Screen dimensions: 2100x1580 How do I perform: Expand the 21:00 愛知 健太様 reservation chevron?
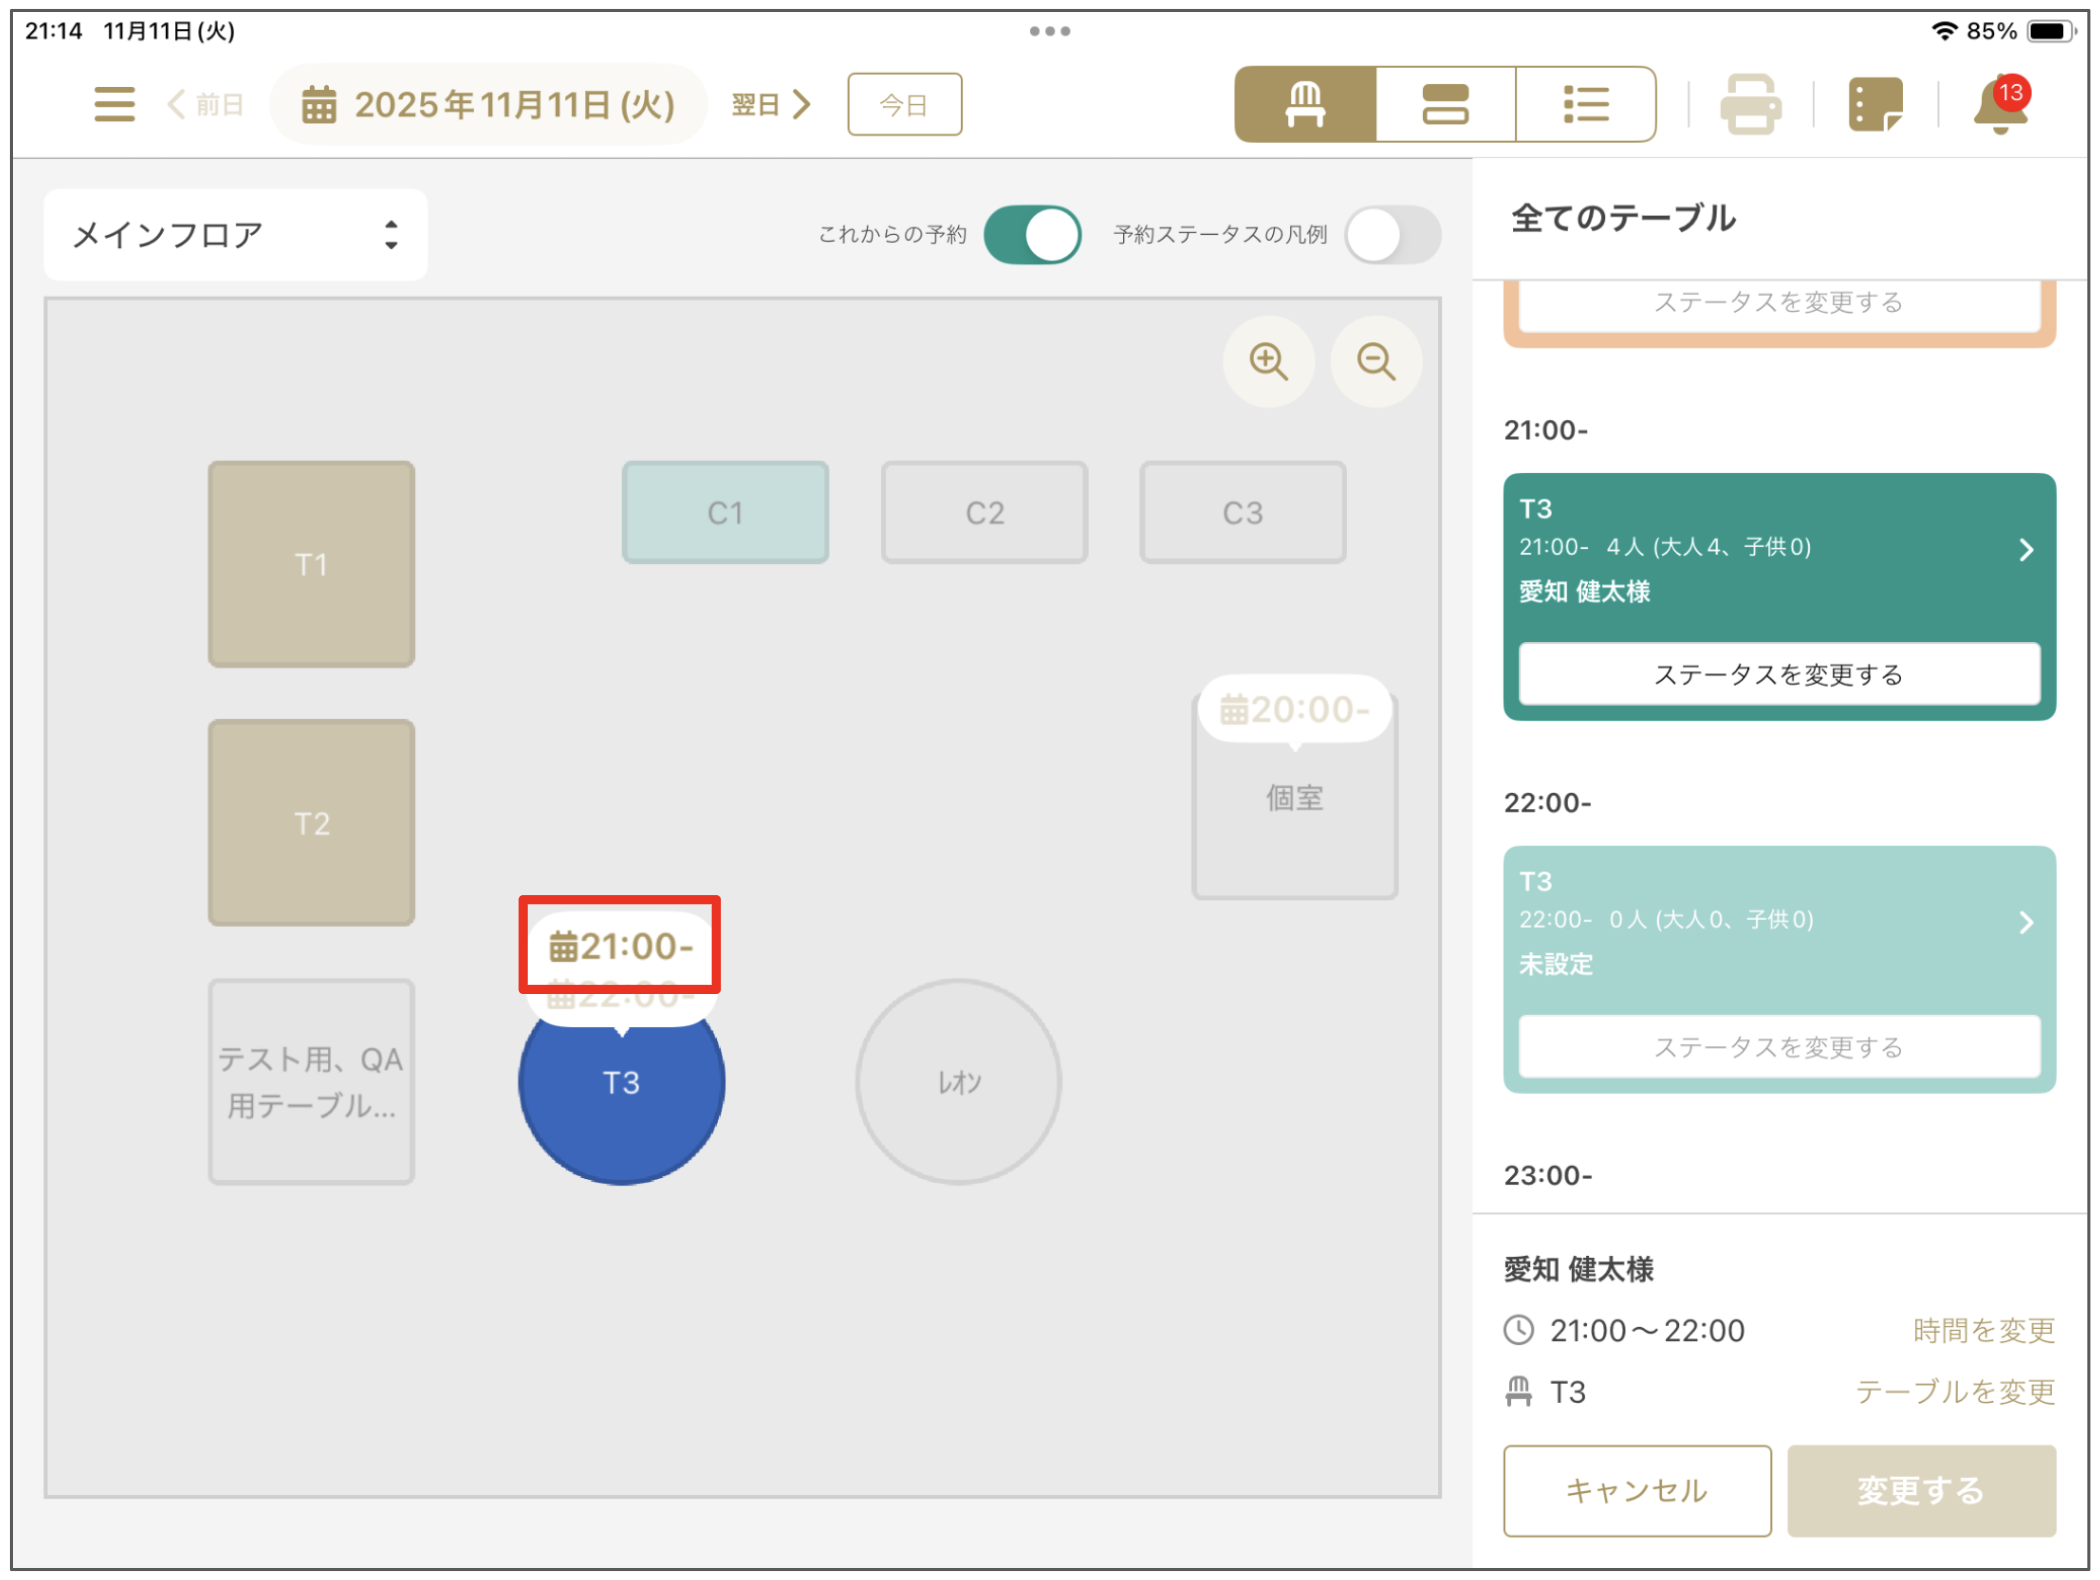pyautogui.click(x=2026, y=550)
